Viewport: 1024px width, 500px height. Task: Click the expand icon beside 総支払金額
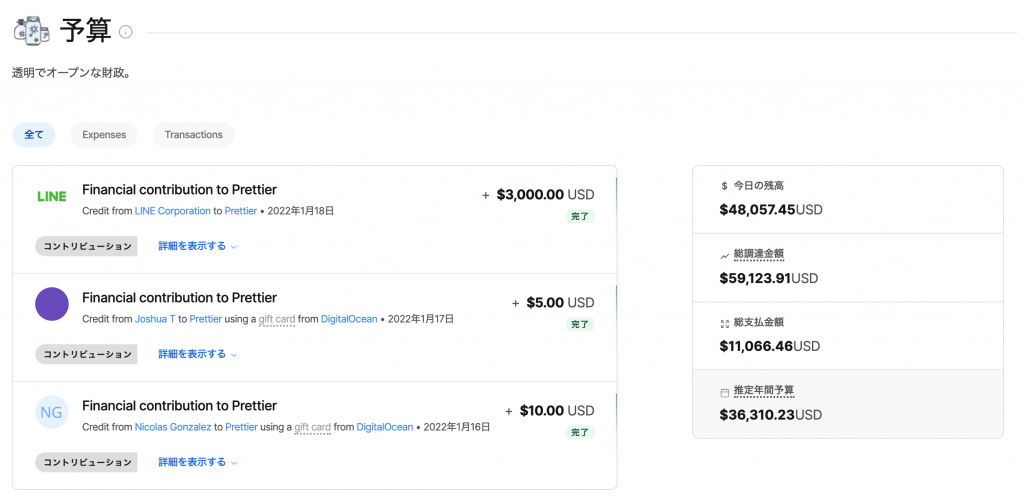point(724,323)
